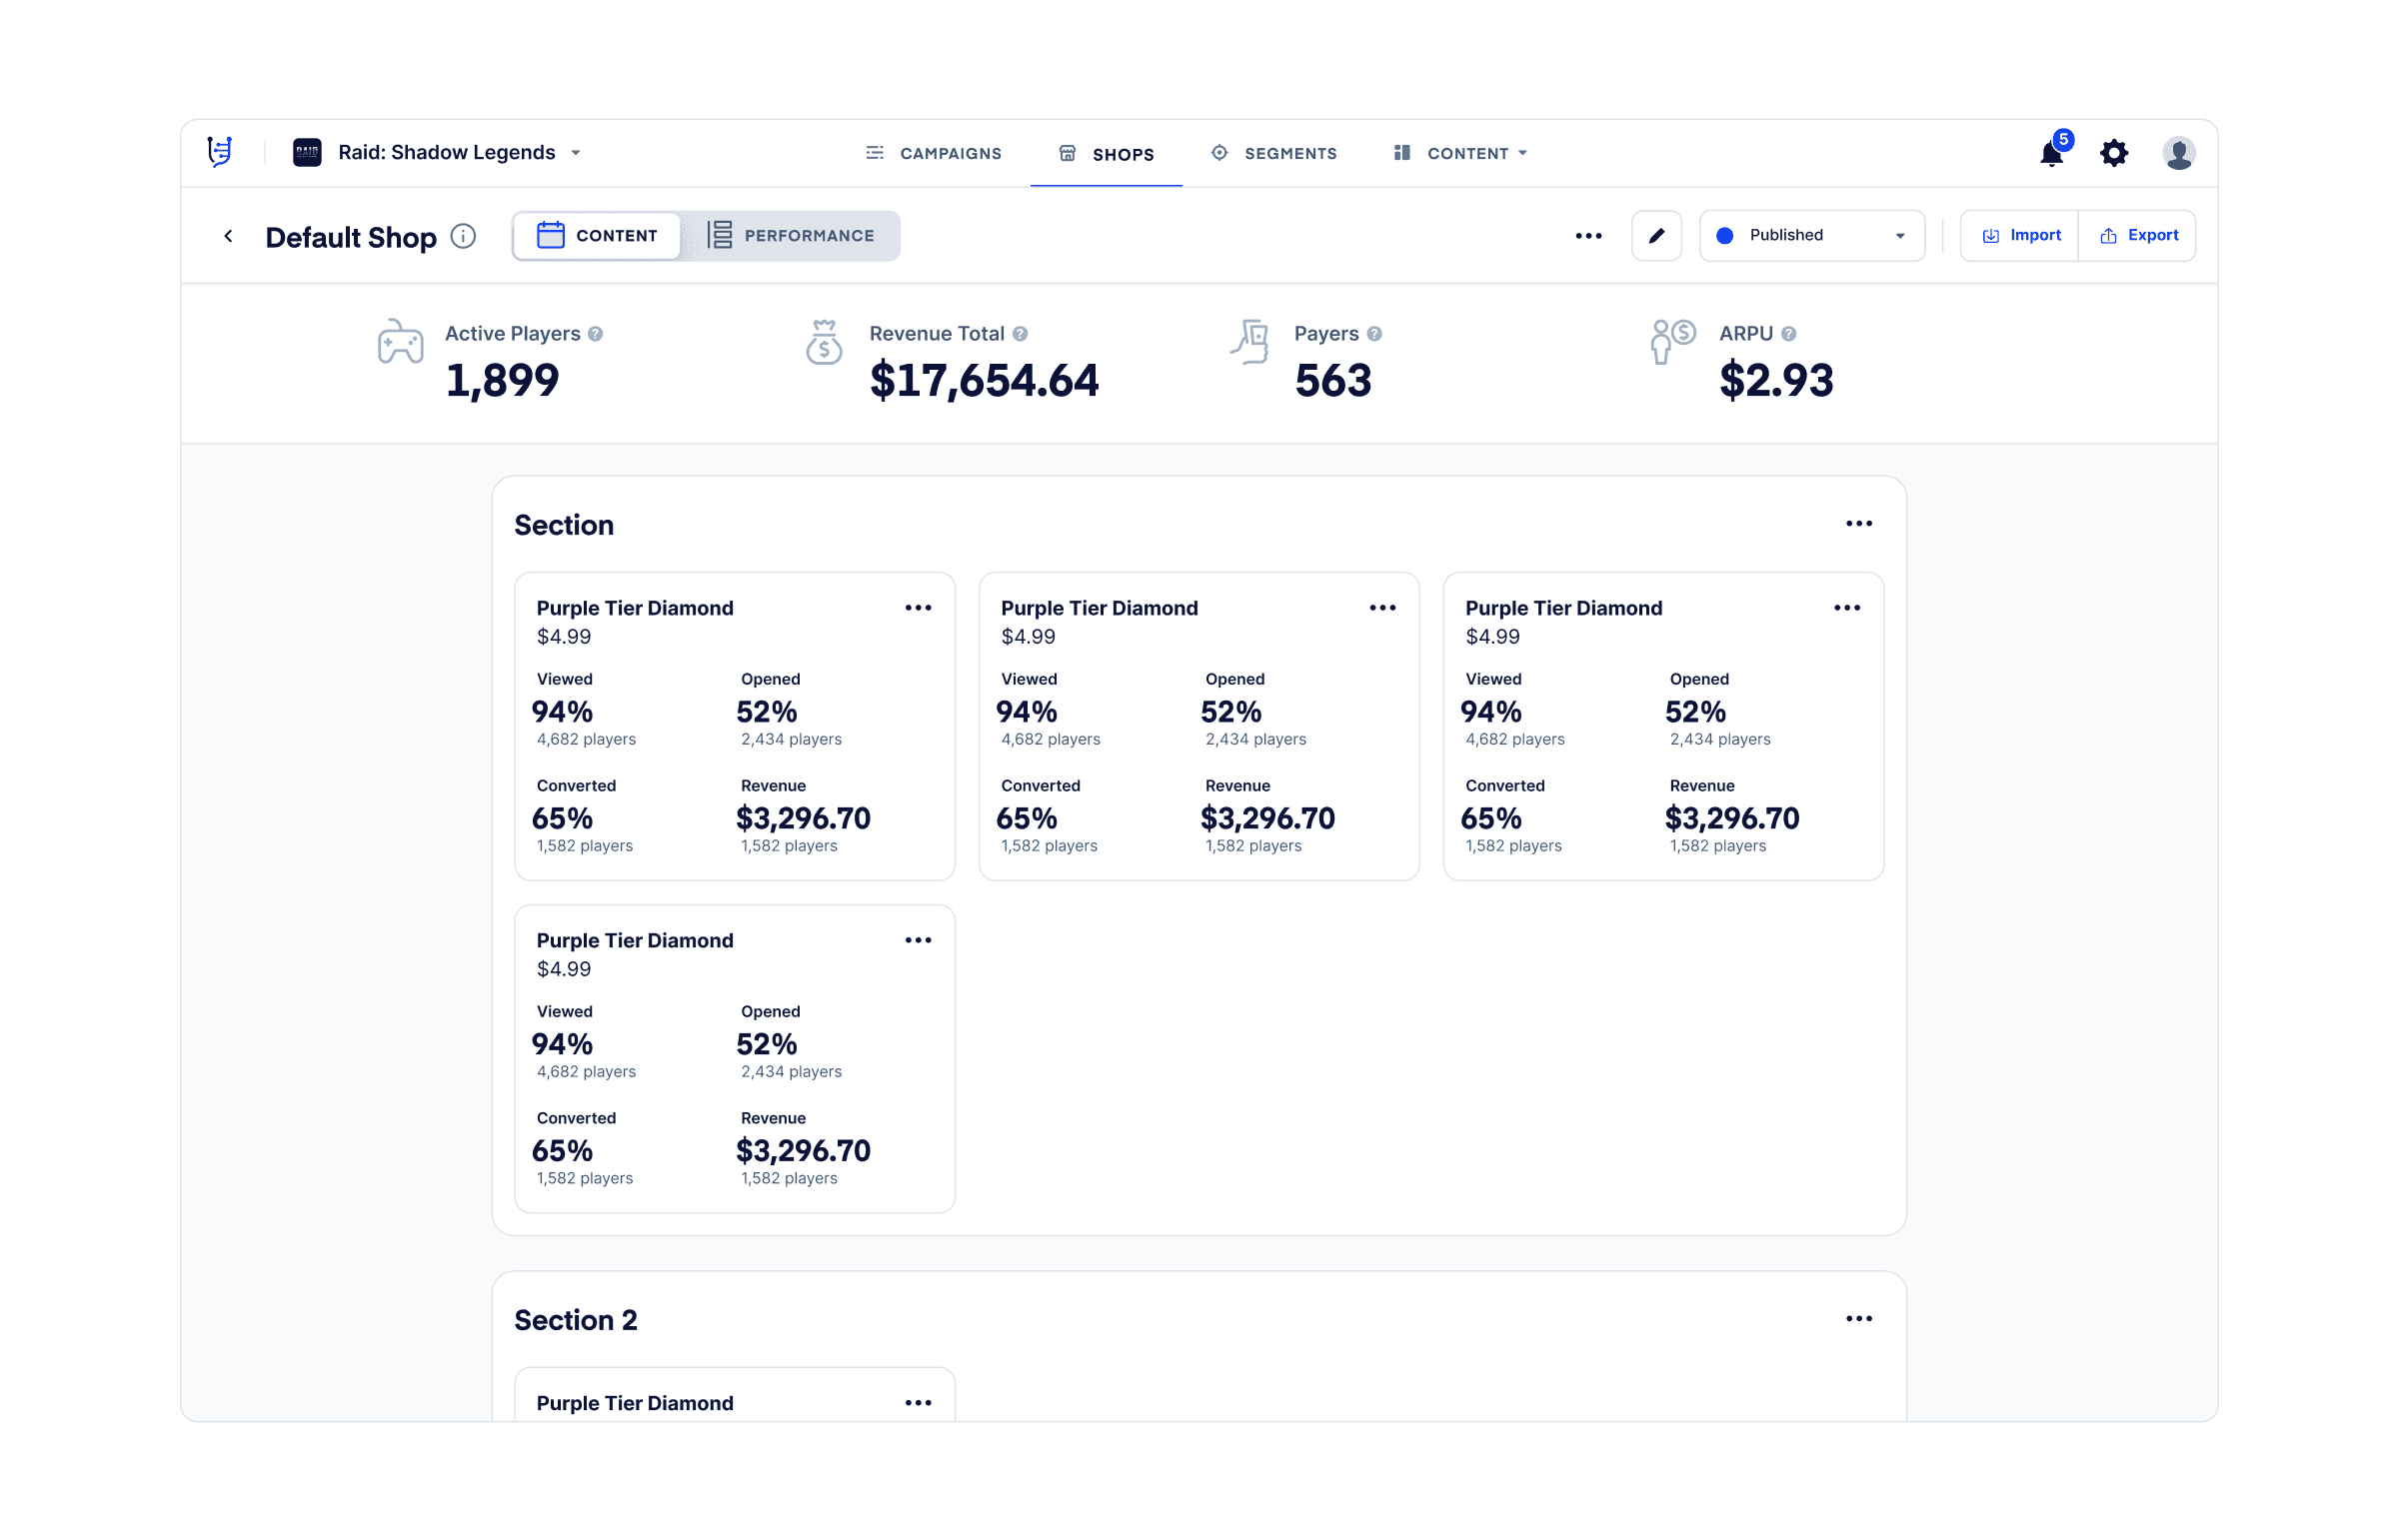
Task: Click Active Players help icon
Action: coord(595,334)
